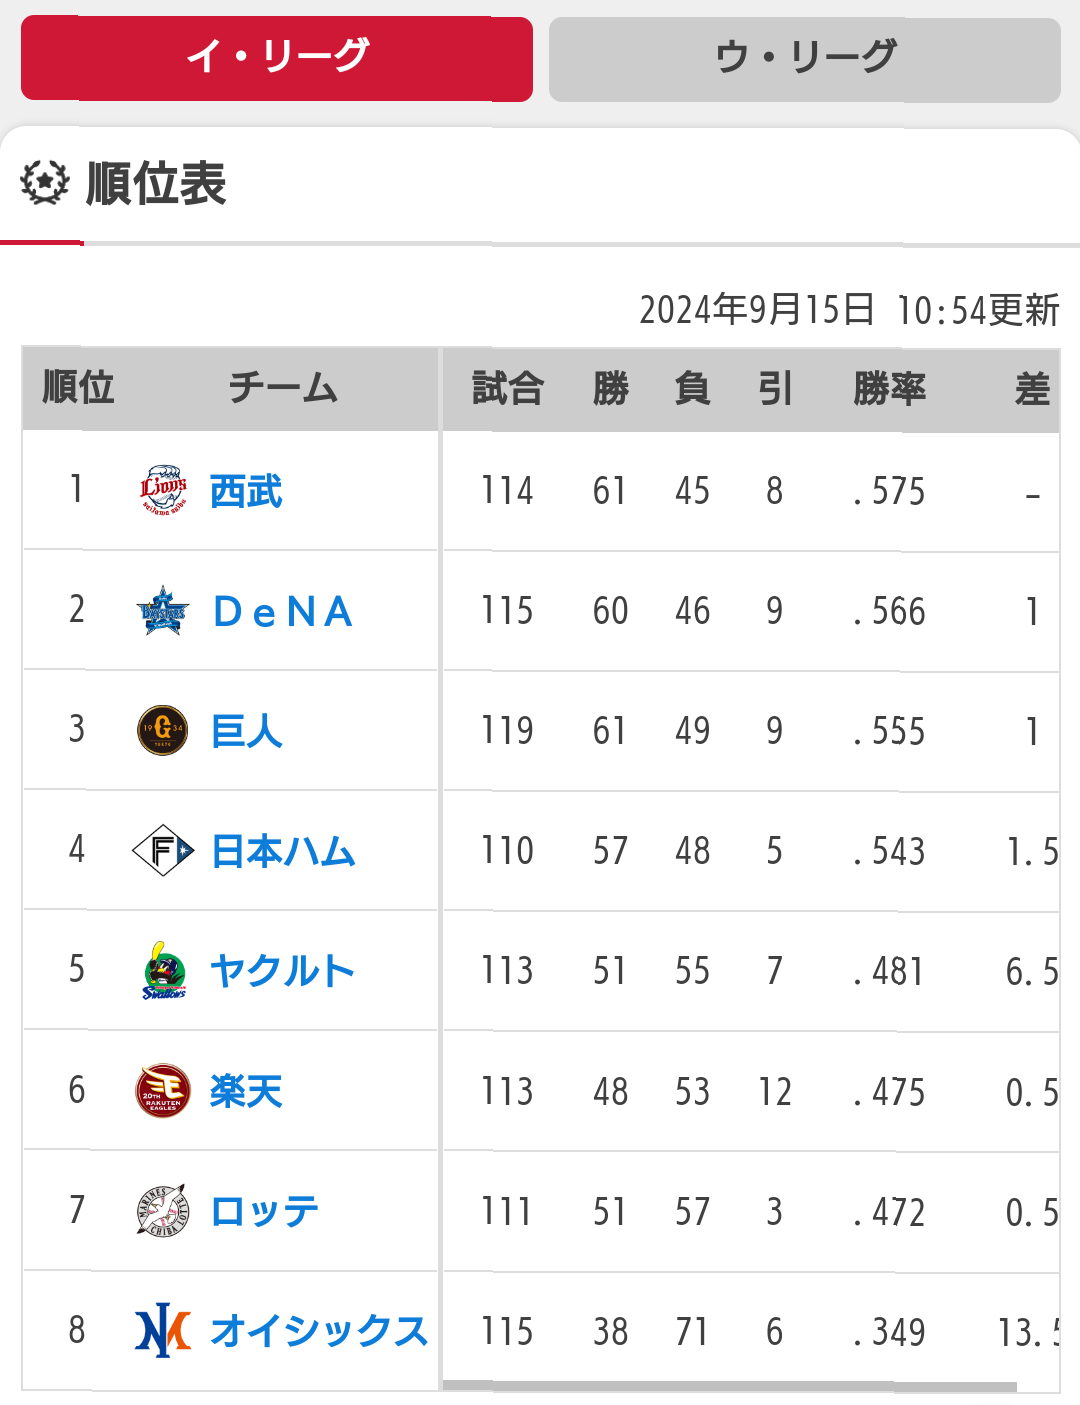Open the 西武 team link

[246, 491]
